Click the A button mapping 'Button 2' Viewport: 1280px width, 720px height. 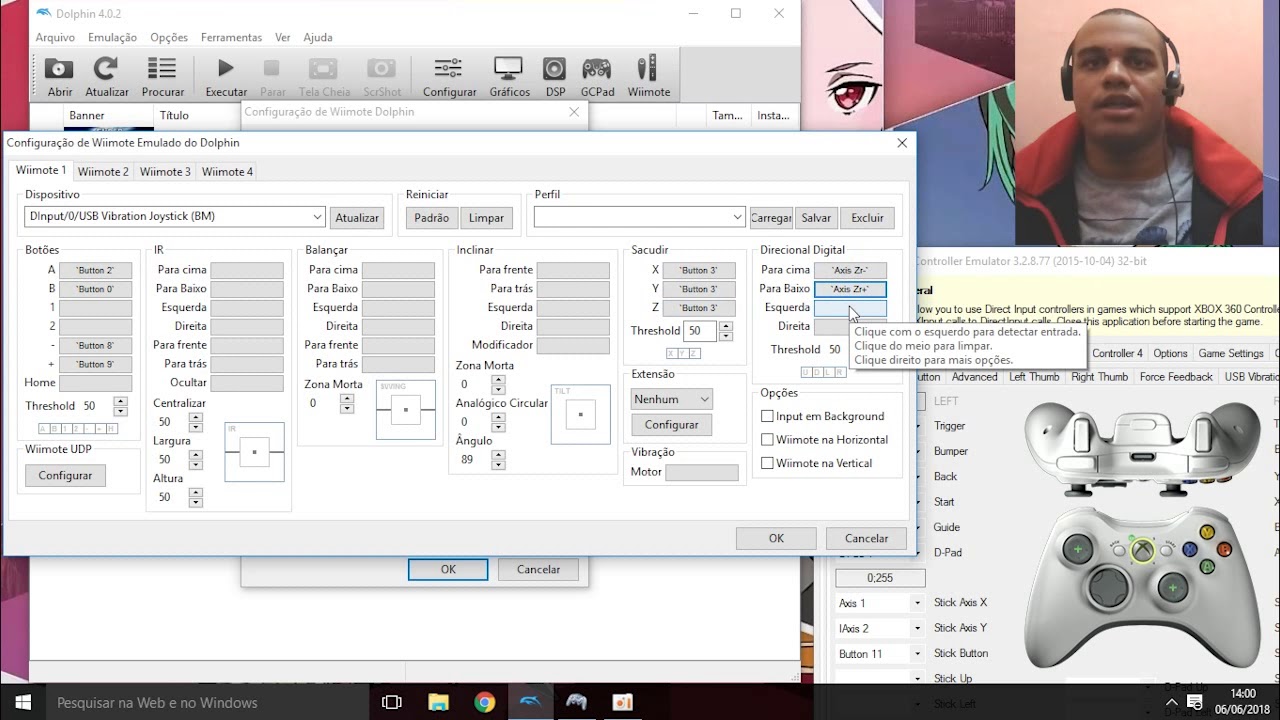click(95, 270)
